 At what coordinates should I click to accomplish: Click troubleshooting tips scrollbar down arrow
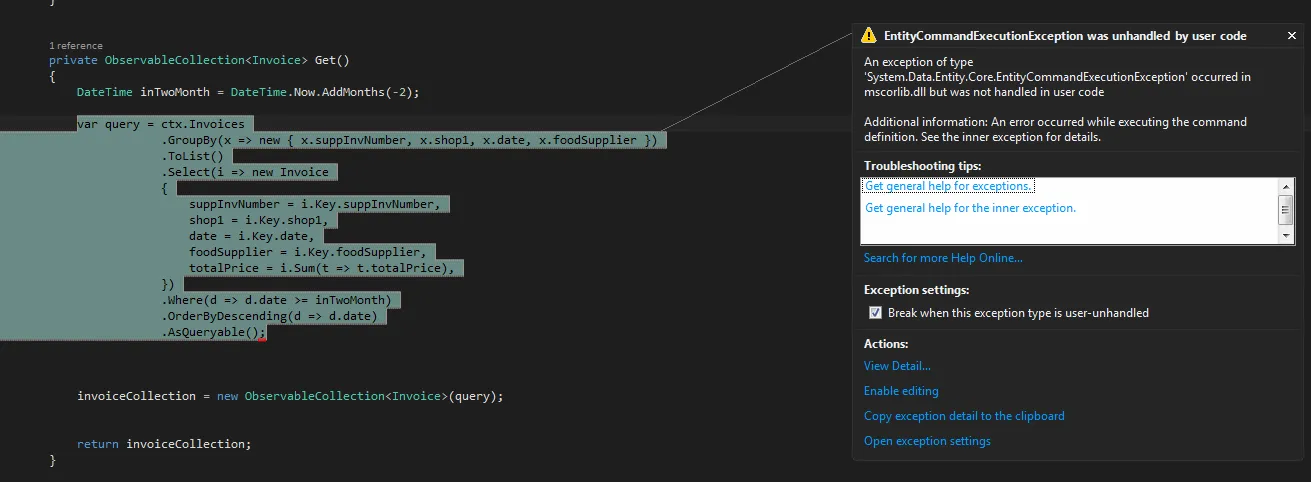(x=1287, y=235)
